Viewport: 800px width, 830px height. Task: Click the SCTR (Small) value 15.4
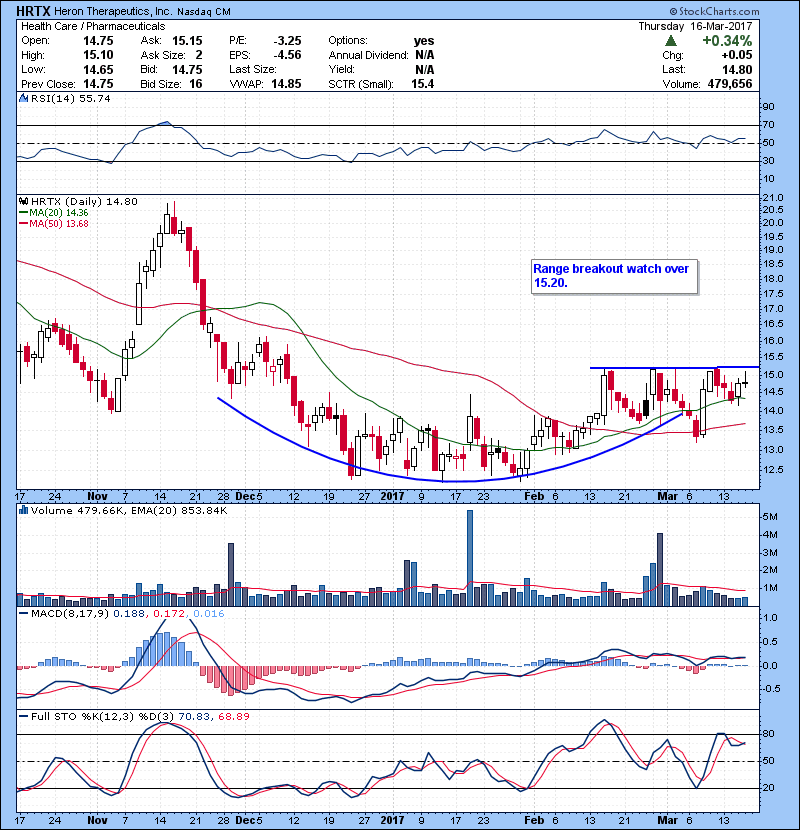pos(423,84)
